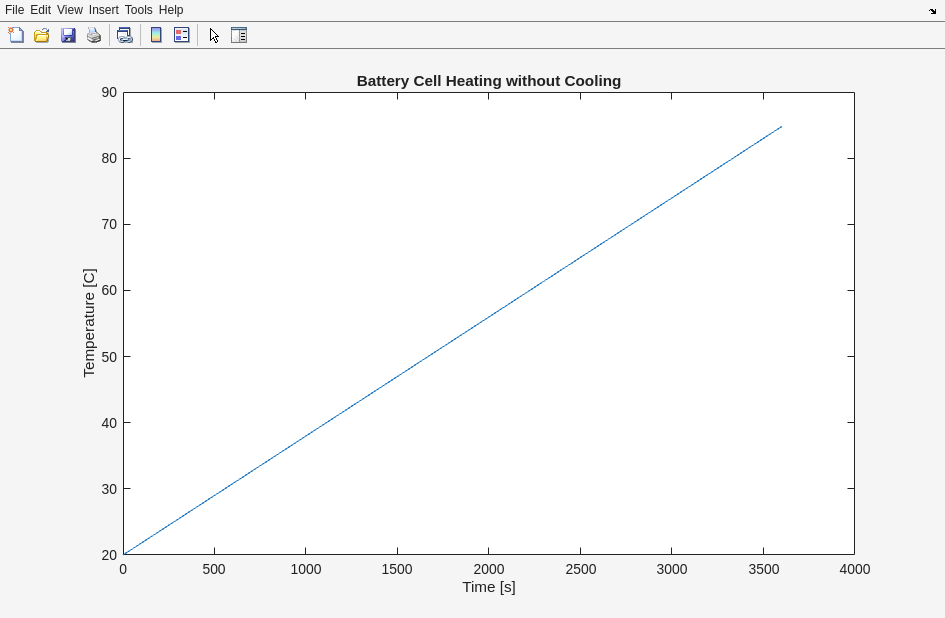The image size is (945, 618).
Task: Expand the Tools menu
Action: coord(138,10)
